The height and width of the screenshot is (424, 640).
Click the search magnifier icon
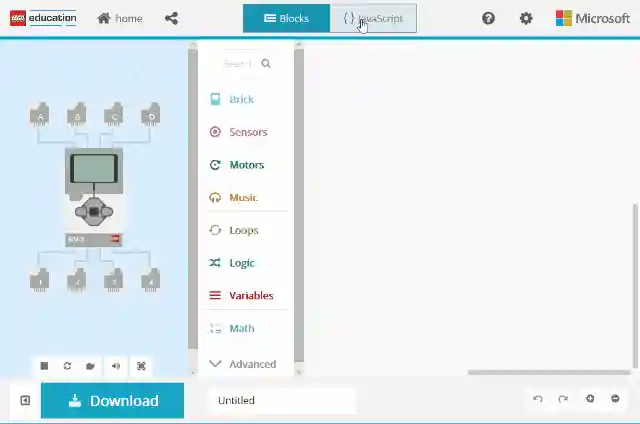(266, 64)
